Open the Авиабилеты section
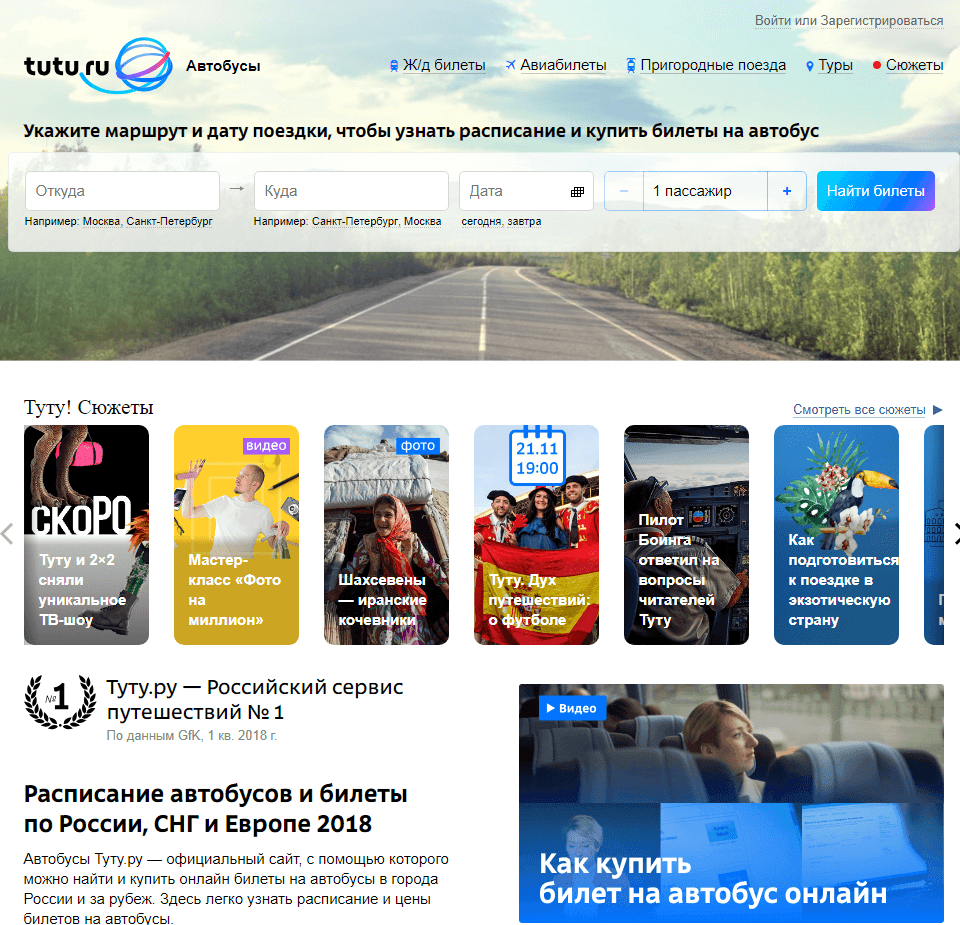The image size is (960, 925). click(563, 66)
